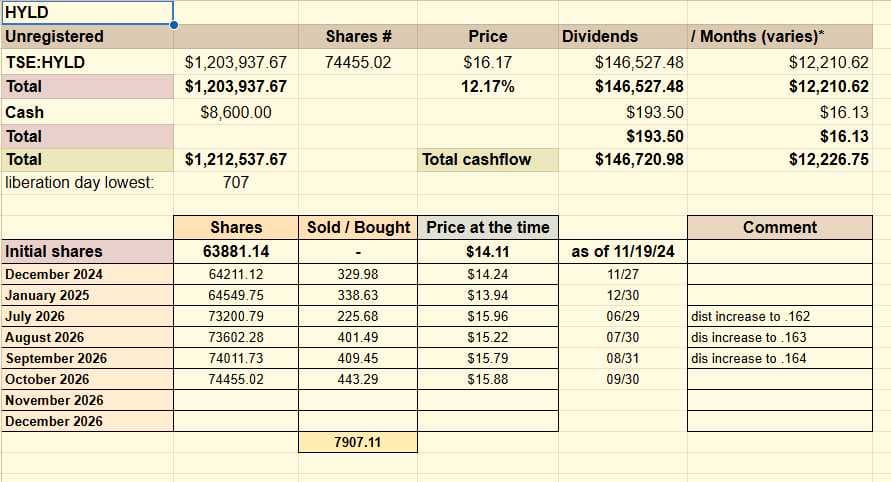Click the $146,720.98 total dividends cell
The image size is (891, 482).
(623, 160)
